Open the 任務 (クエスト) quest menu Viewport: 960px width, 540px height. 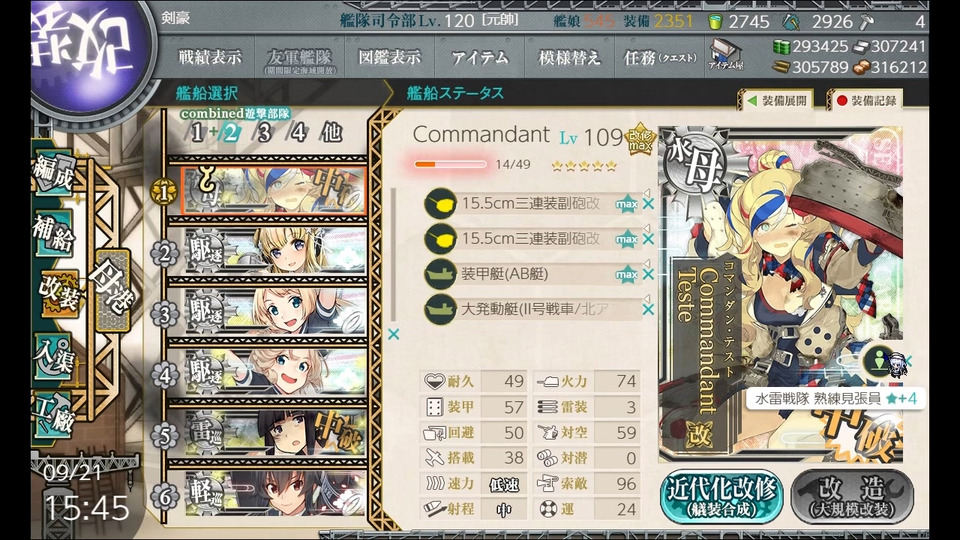pyautogui.click(x=660, y=58)
